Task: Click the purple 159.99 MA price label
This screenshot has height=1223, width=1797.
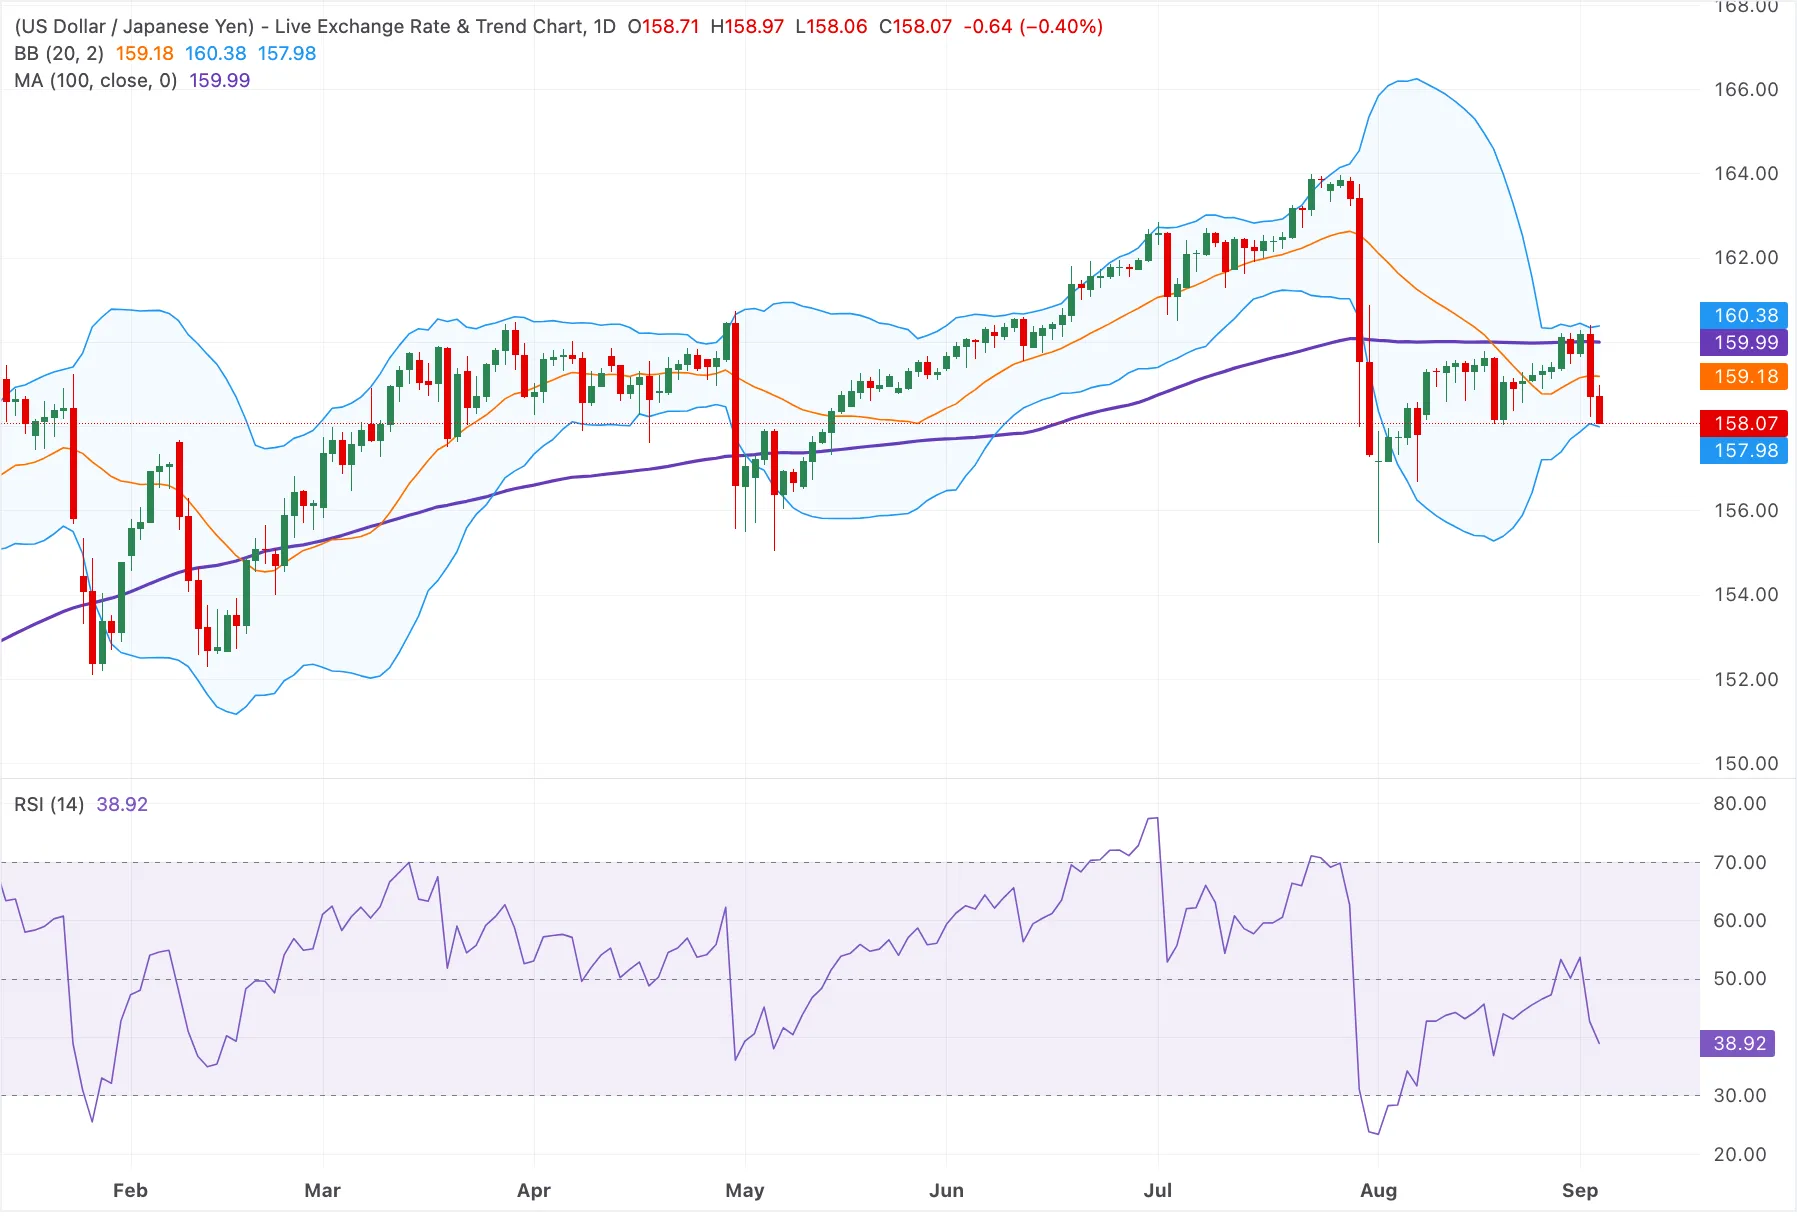Action: [x=1746, y=342]
